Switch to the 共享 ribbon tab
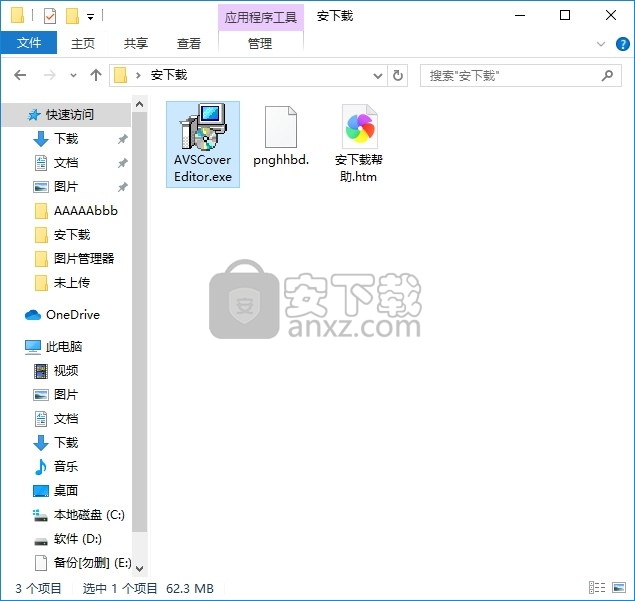Image resolution: width=635 pixels, height=601 pixels. tap(136, 43)
